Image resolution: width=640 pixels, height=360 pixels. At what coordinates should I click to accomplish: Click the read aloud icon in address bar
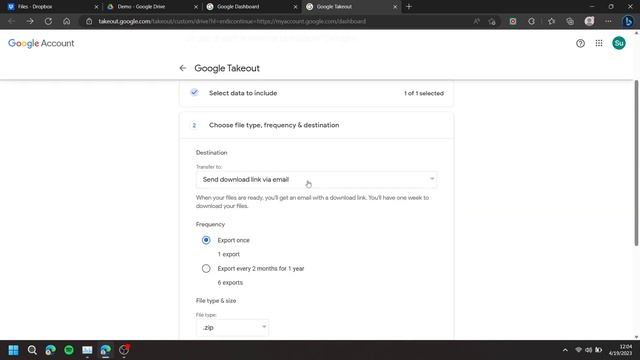click(x=476, y=21)
